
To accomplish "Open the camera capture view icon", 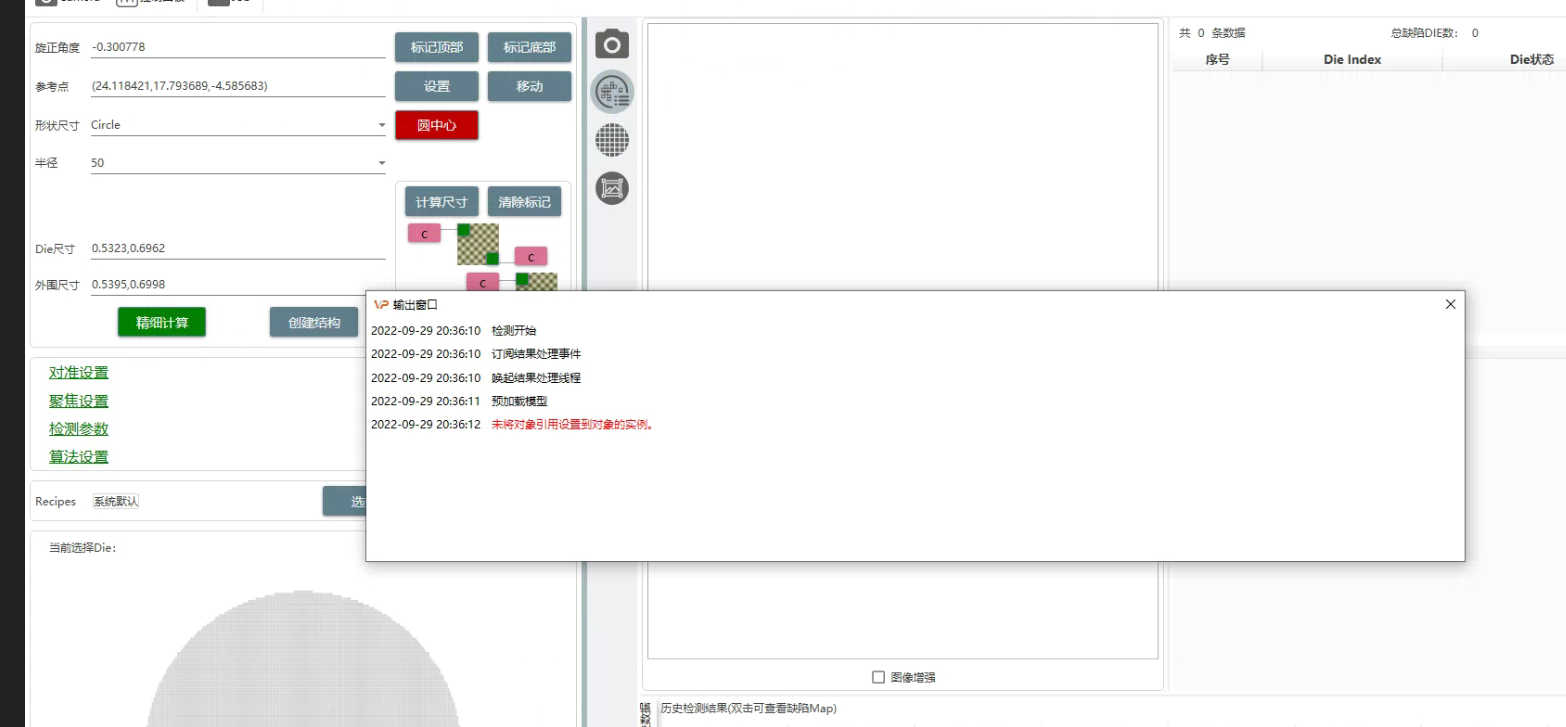I will pyautogui.click(x=612, y=44).
